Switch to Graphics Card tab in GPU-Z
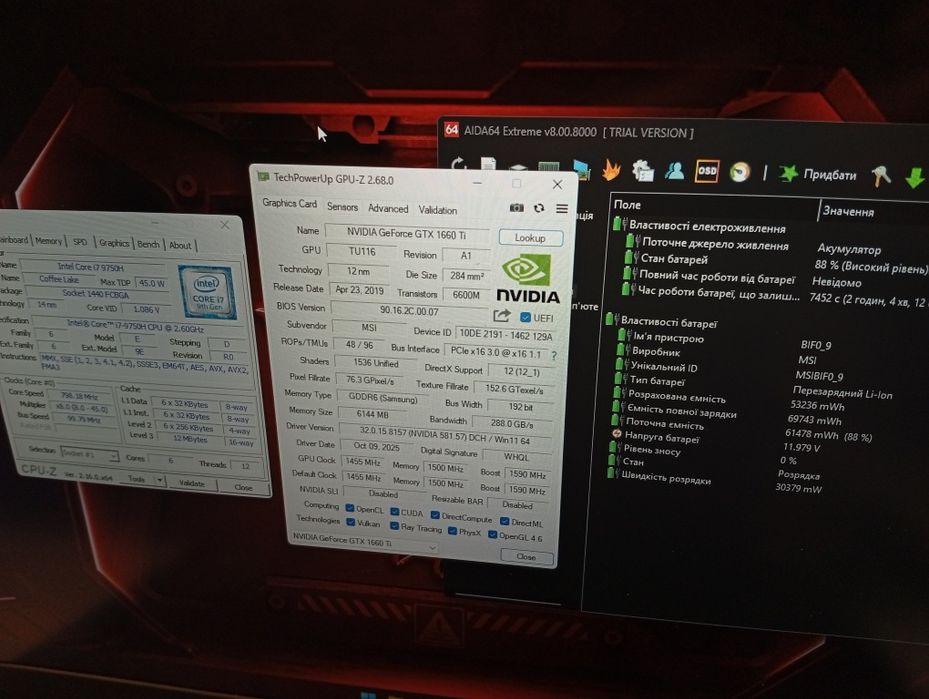929x699 pixels. click(290, 203)
